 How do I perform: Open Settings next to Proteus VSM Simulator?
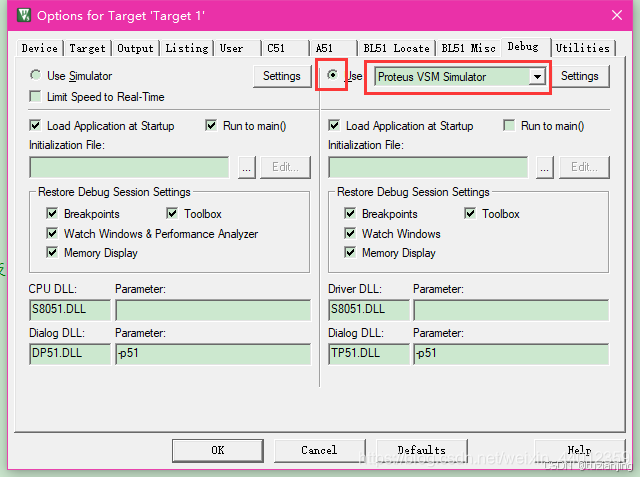pyautogui.click(x=579, y=76)
